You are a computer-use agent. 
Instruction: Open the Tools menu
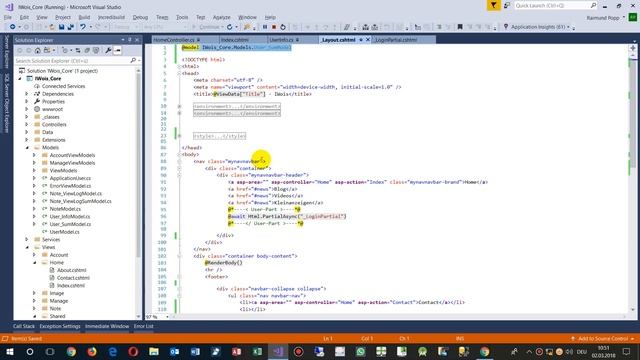coord(182,17)
